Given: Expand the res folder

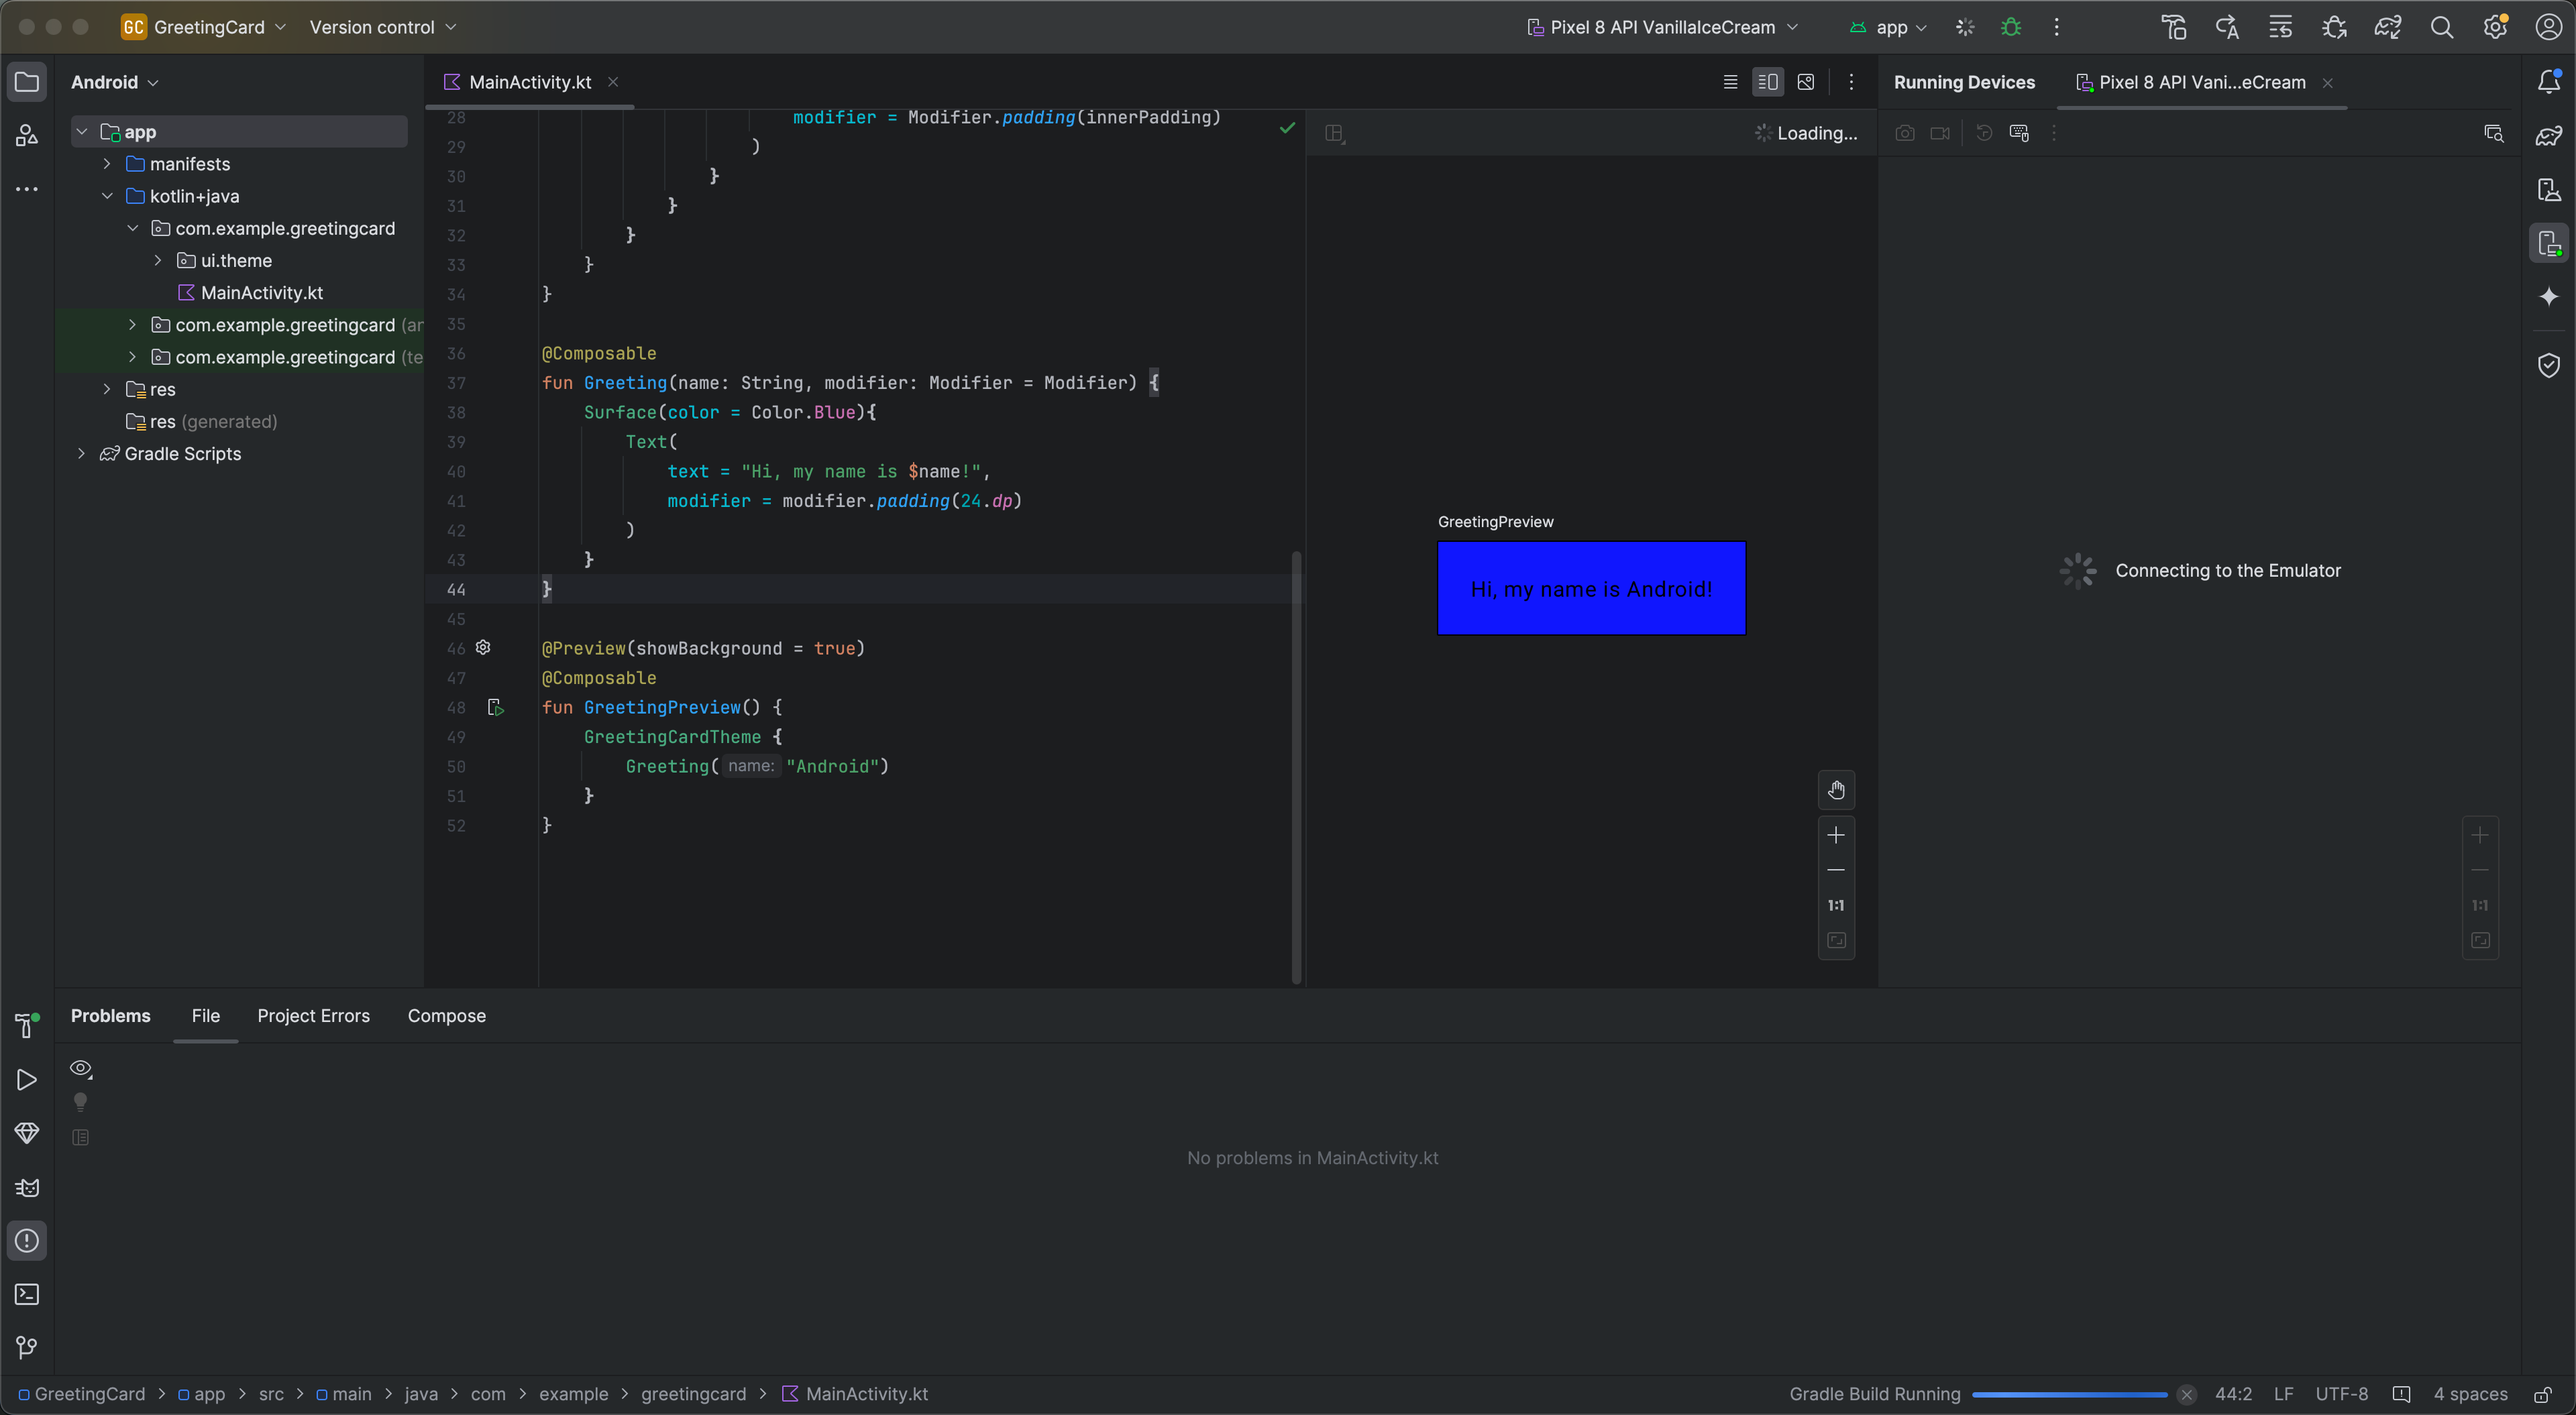Looking at the screenshot, I should point(107,389).
